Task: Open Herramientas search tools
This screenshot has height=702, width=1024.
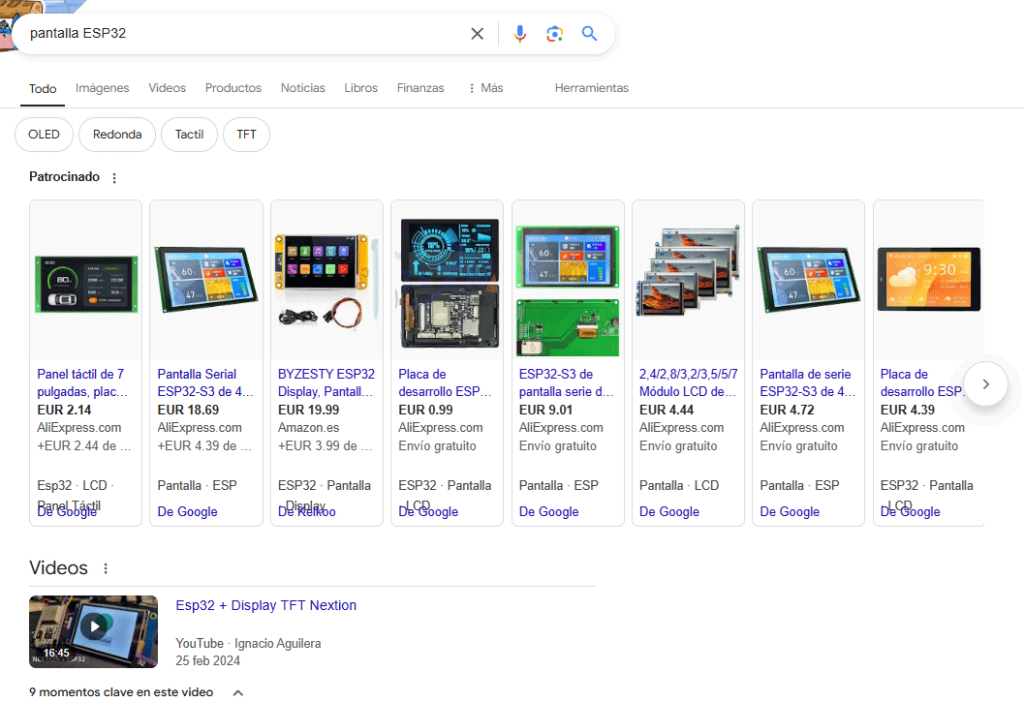Action: pos(591,88)
